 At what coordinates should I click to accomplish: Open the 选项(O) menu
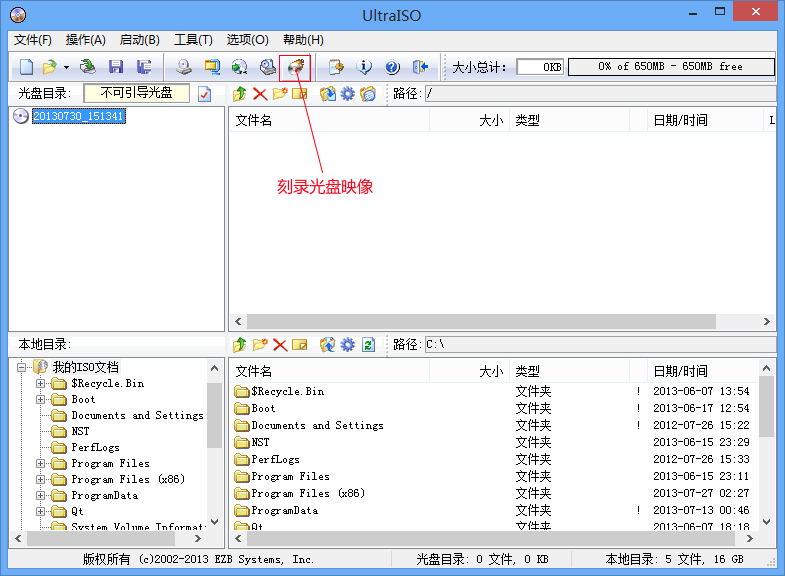[x=247, y=40]
